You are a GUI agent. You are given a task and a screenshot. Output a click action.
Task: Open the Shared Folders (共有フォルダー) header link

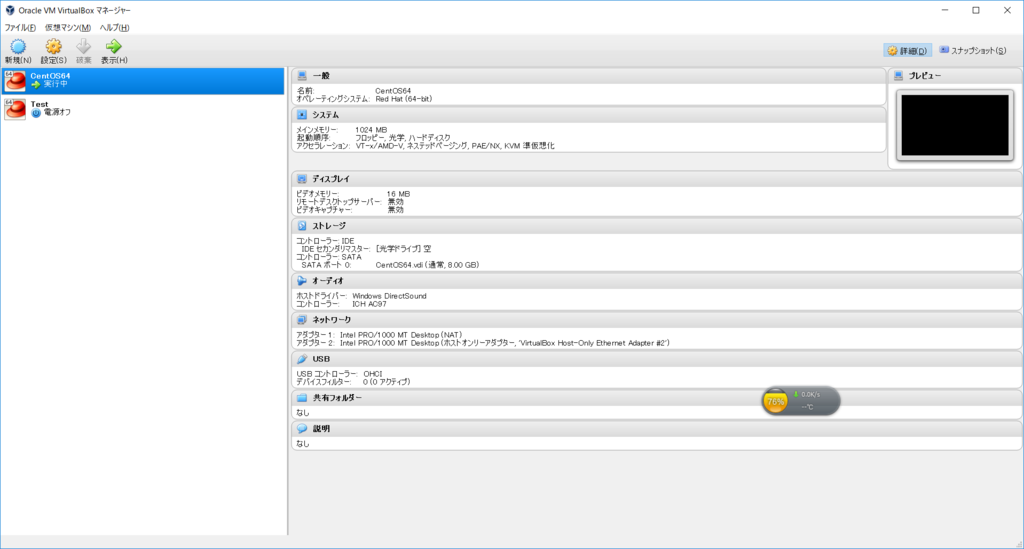click(x=337, y=398)
